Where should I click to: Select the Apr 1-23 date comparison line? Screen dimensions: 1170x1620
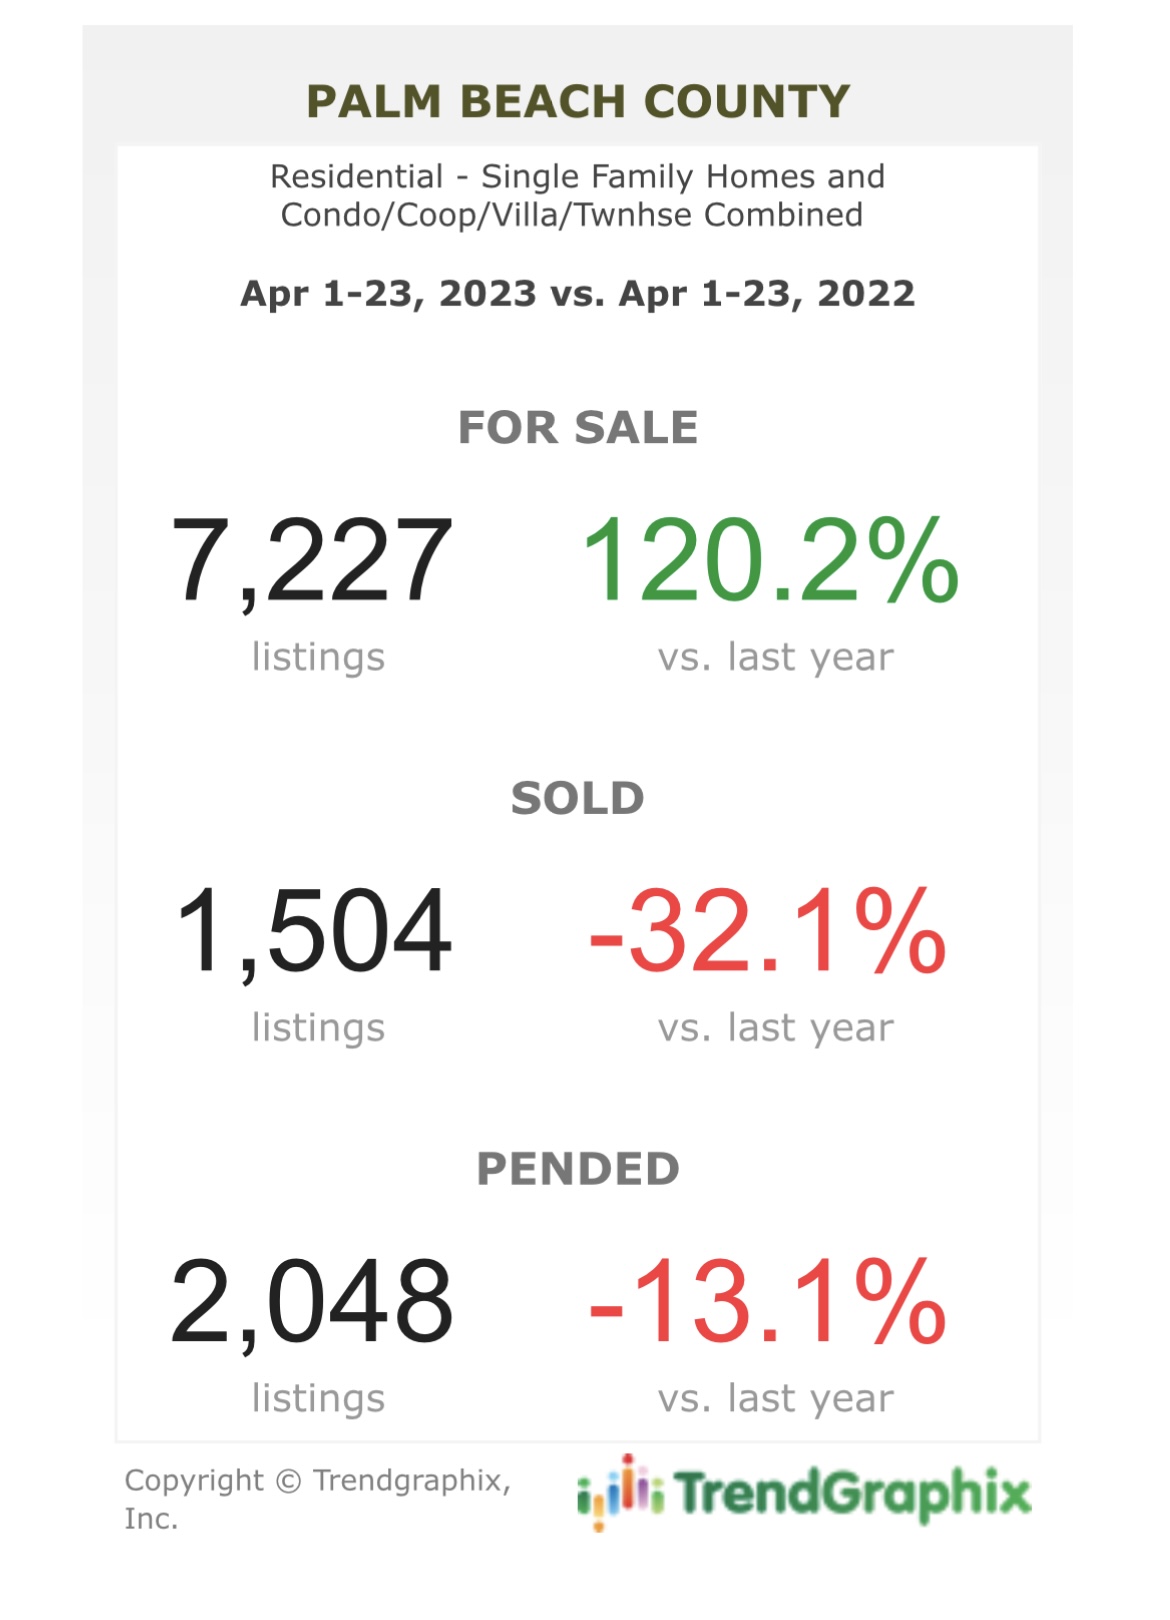(x=577, y=293)
